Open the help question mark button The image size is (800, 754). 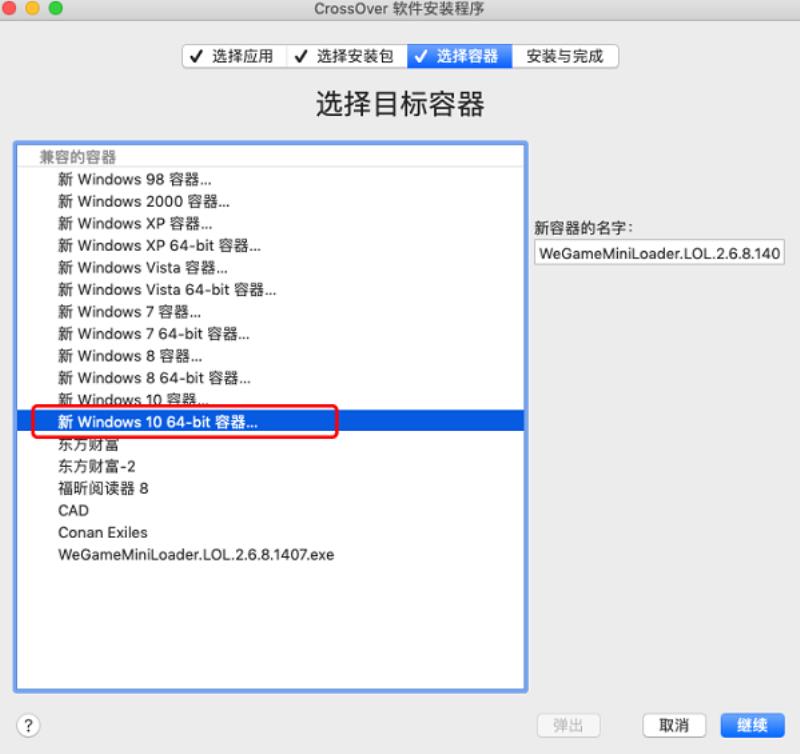point(29,725)
